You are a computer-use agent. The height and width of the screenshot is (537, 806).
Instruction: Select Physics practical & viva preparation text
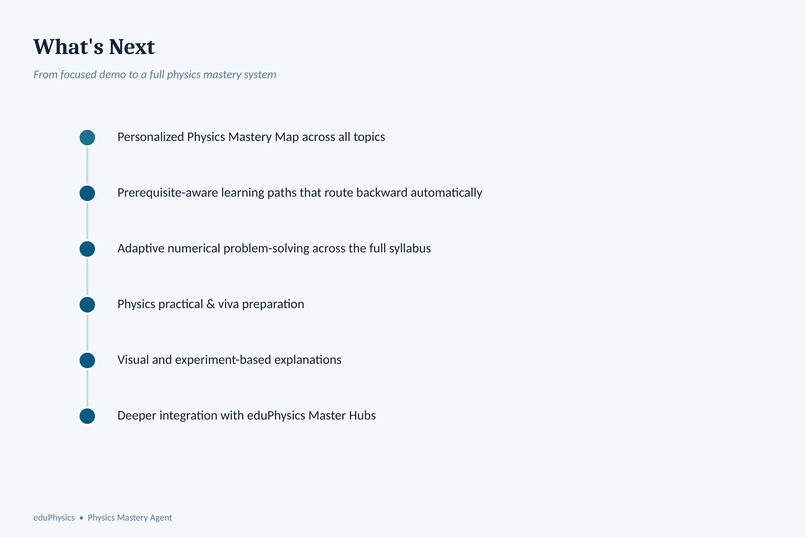pos(211,304)
